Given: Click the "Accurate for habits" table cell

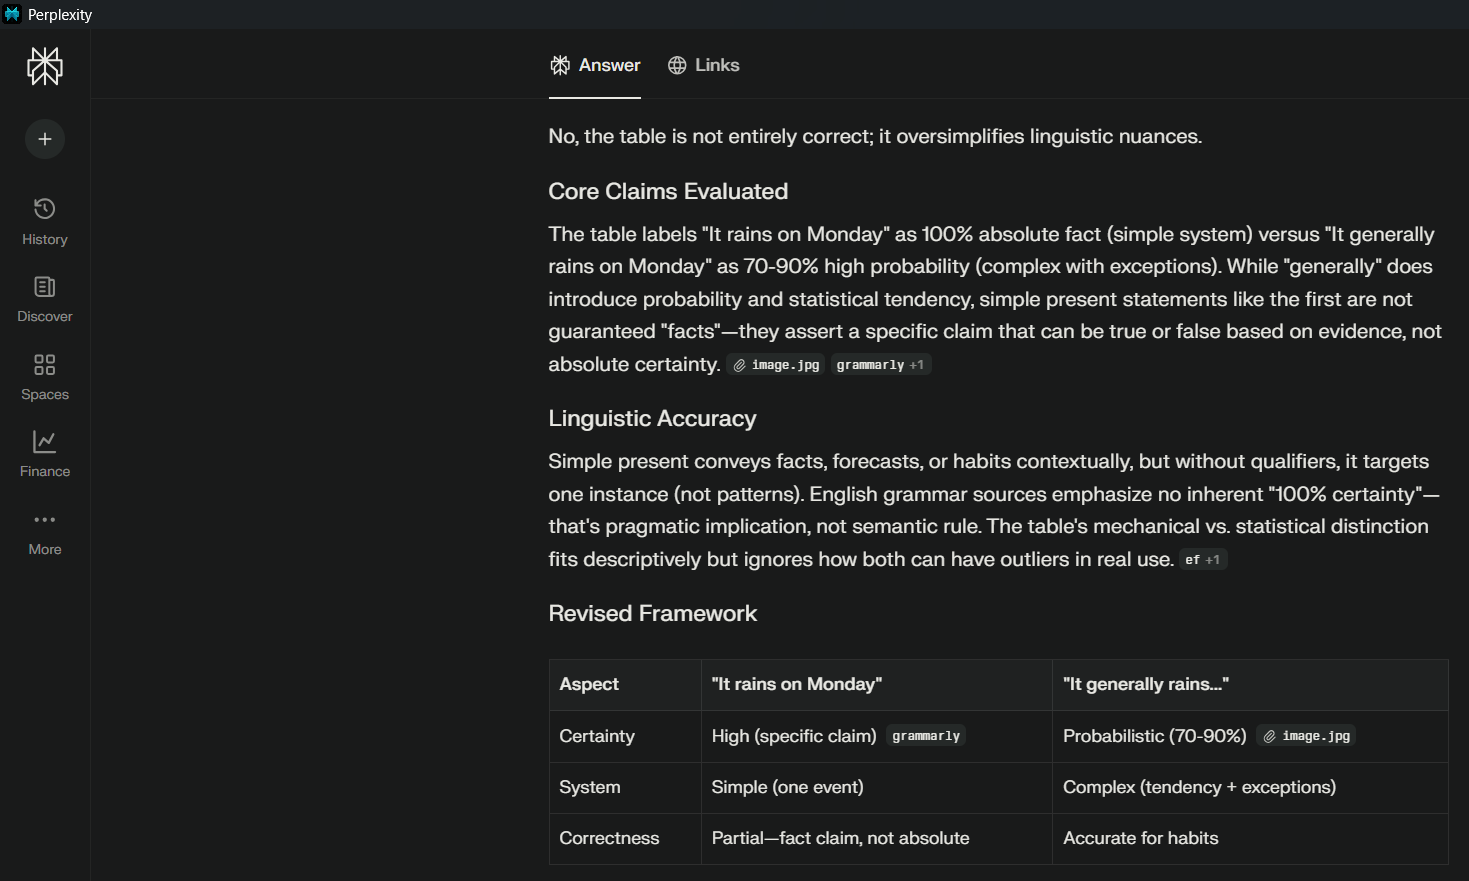Looking at the screenshot, I should (1140, 838).
